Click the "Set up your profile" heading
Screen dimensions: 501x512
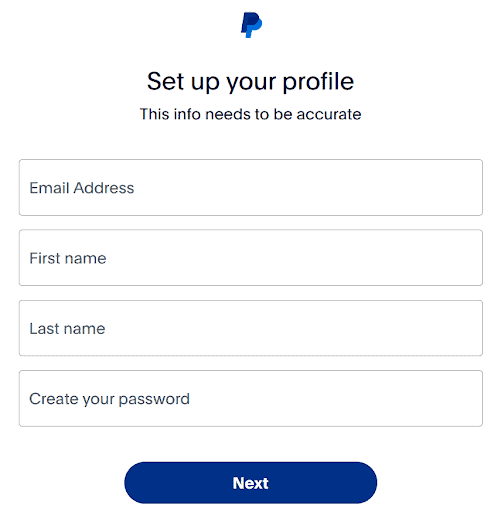point(250,82)
